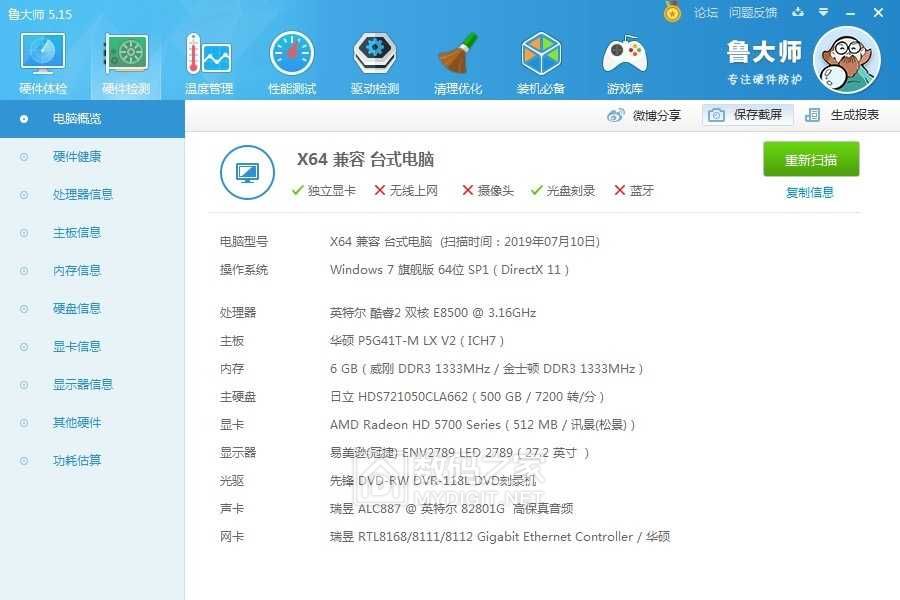The image size is (900, 600).
Task: Click monitor value ENV2789 LED
Action: (459, 453)
